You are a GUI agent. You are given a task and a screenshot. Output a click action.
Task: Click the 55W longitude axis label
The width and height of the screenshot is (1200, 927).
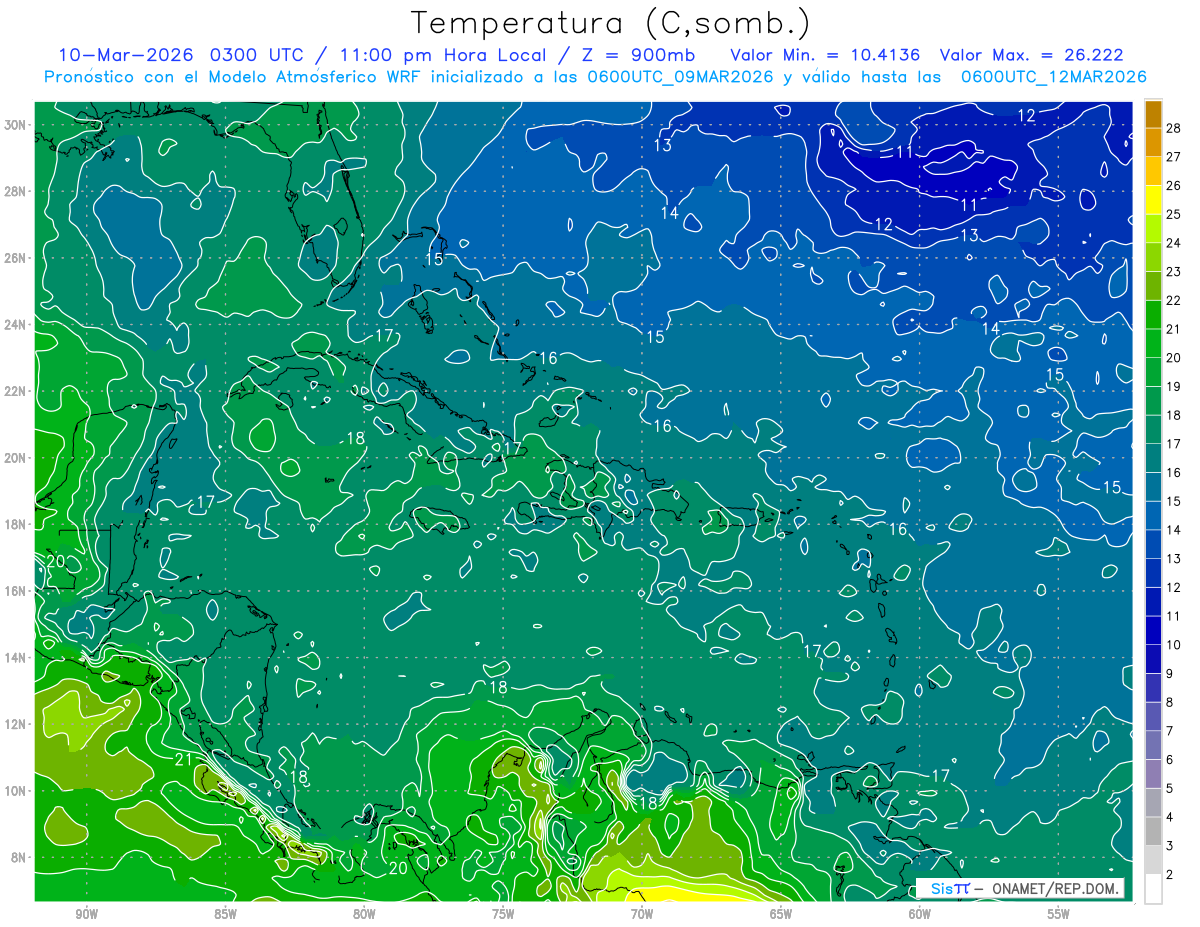[1059, 914]
